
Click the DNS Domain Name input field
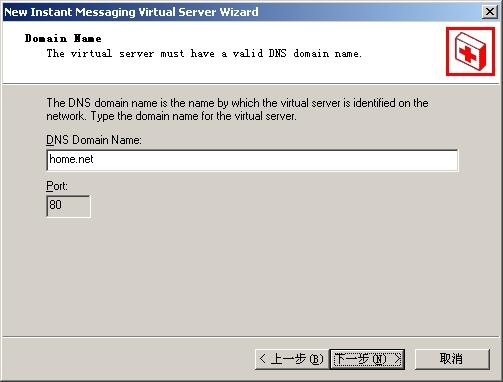click(252, 160)
